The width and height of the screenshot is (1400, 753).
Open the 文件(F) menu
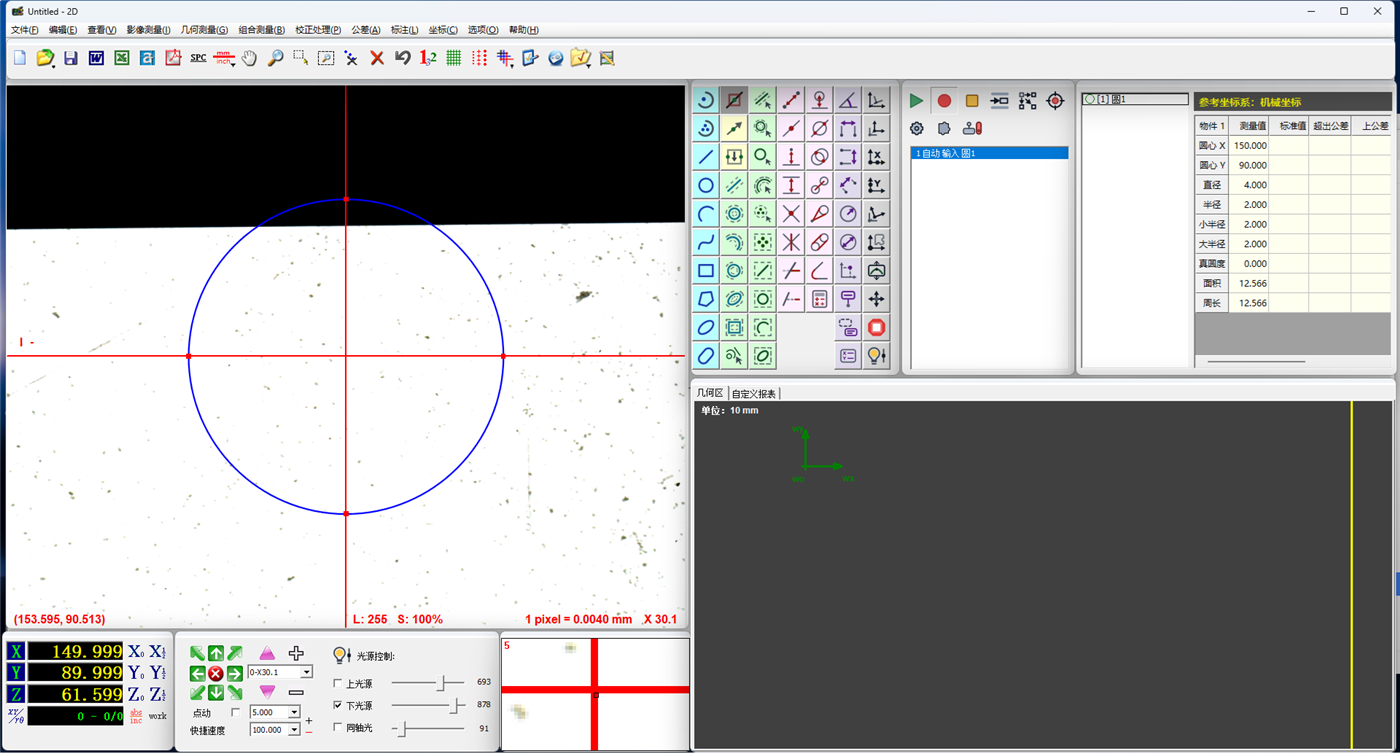tap(24, 30)
